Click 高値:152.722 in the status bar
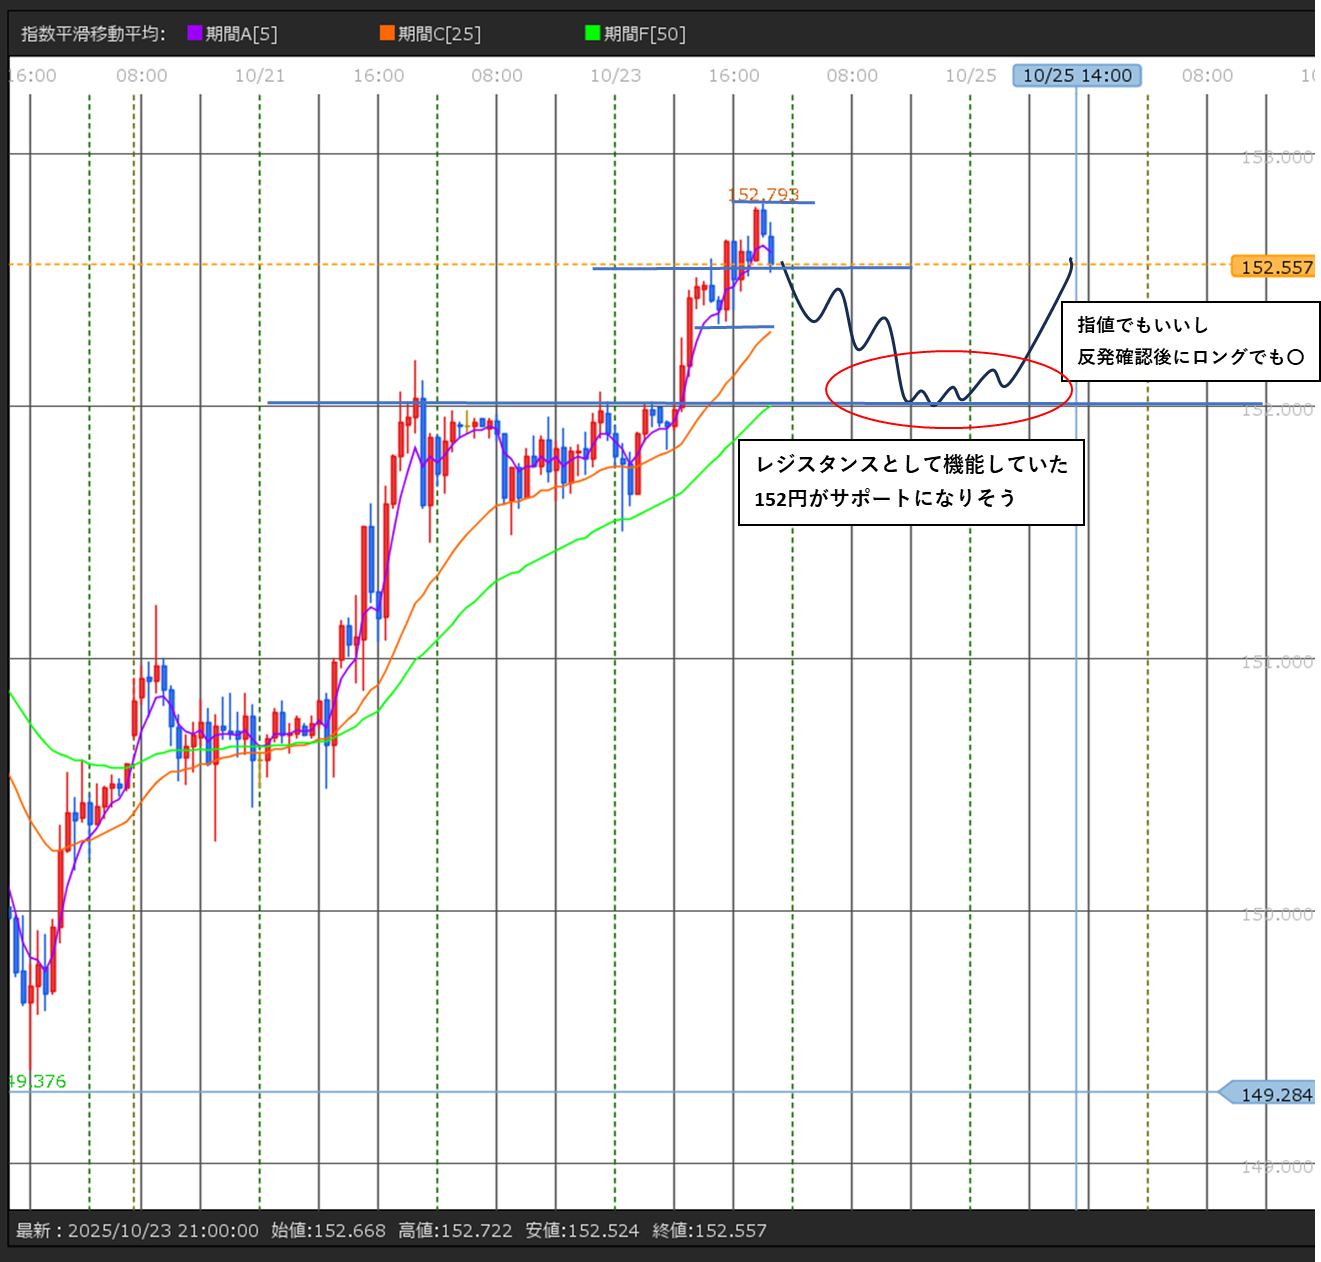 [x=455, y=1230]
